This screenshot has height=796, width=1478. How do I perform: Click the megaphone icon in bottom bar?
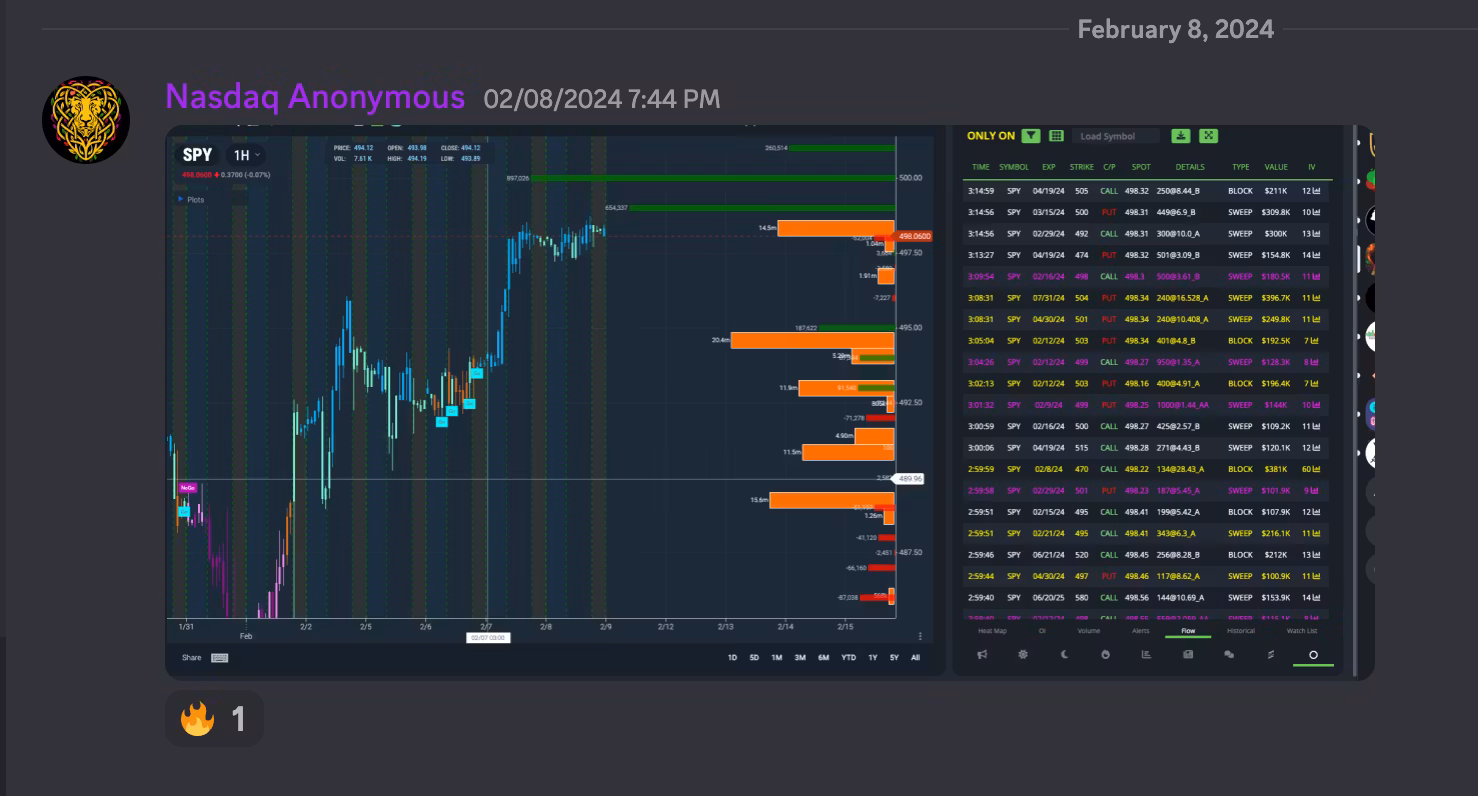click(x=982, y=655)
